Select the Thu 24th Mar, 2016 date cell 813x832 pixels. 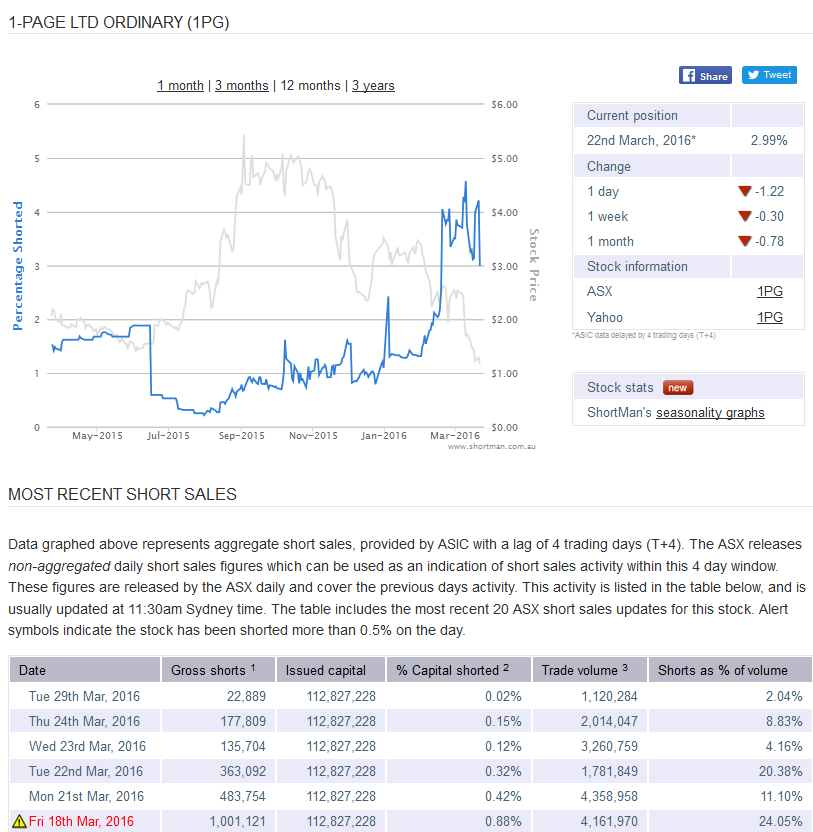click(x=84, y=721)
